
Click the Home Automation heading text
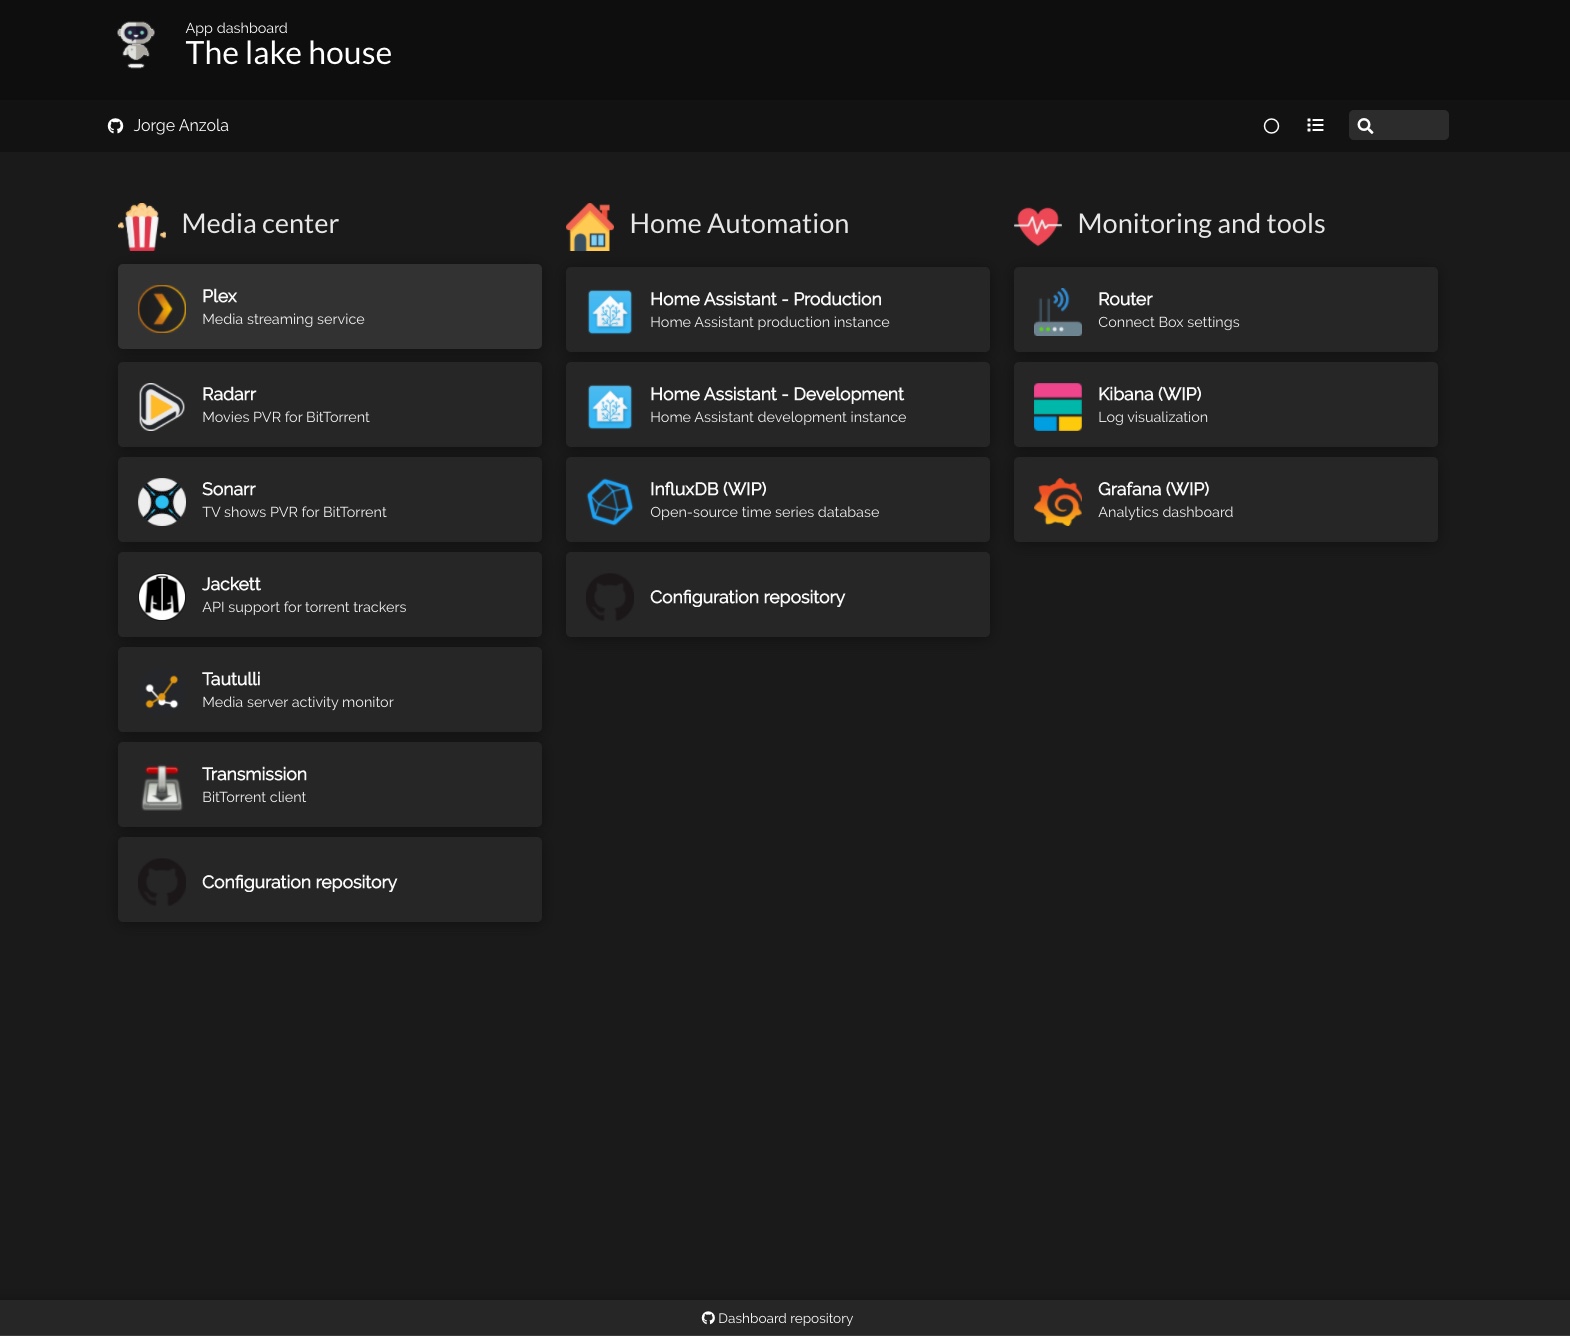739,224
